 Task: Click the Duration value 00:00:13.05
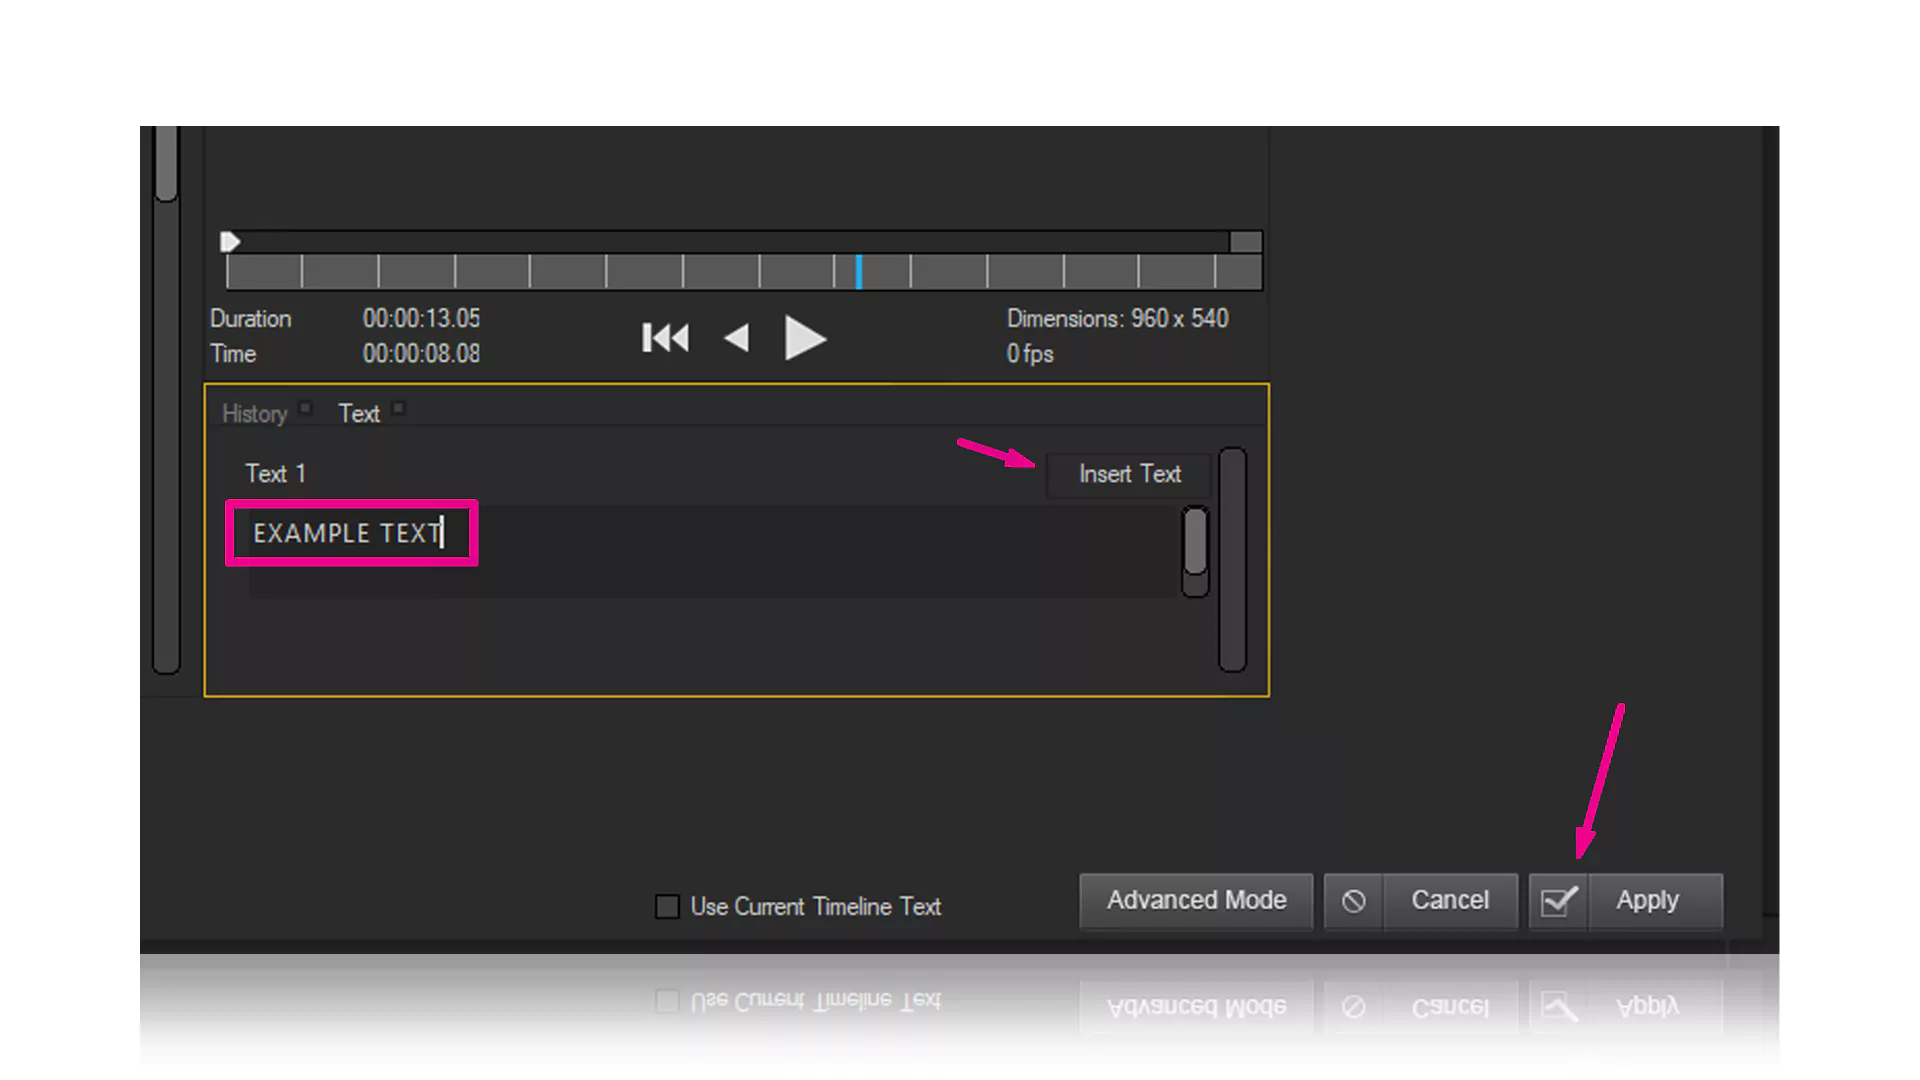tap(421, 319)
